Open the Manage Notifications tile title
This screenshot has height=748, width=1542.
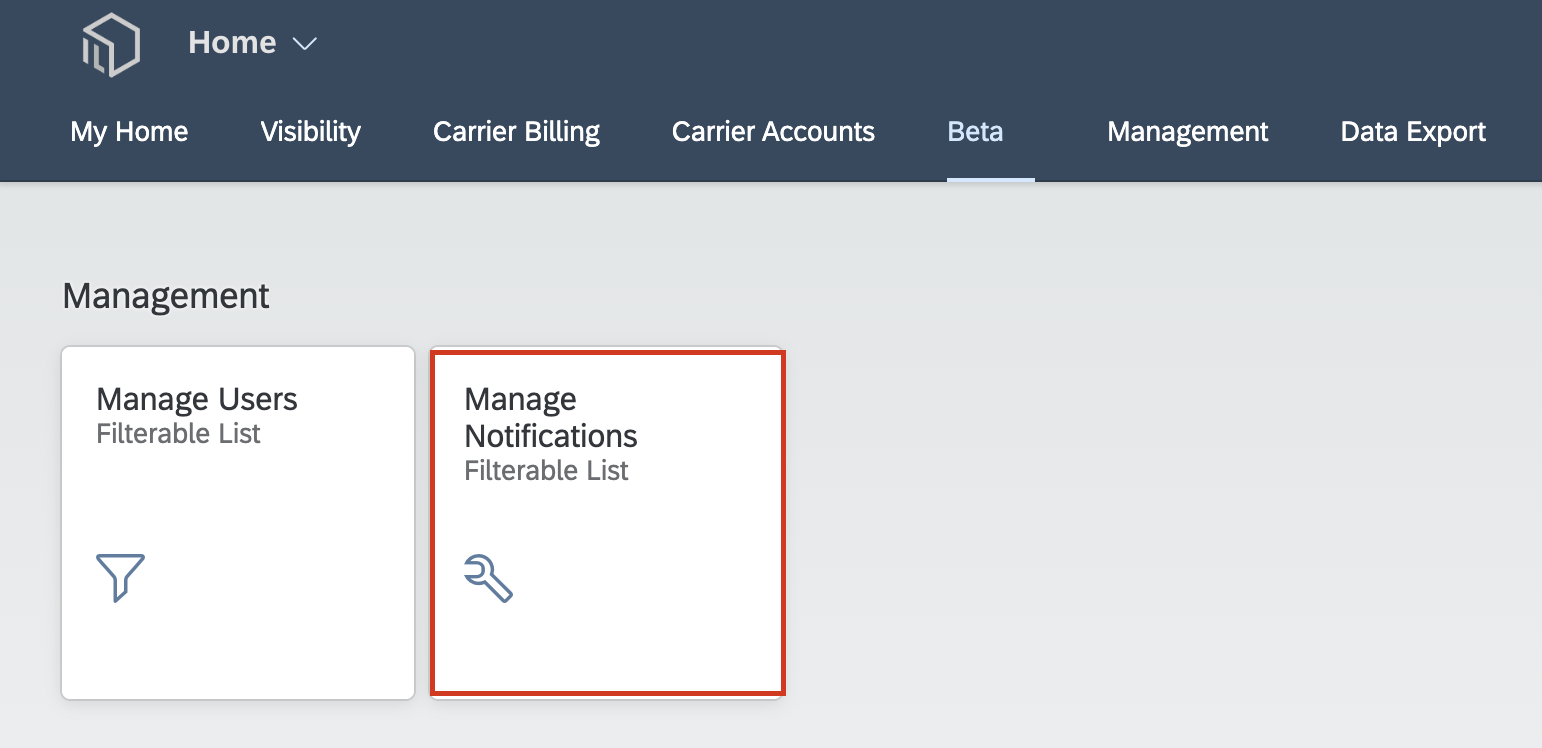(x=551, y=417)
